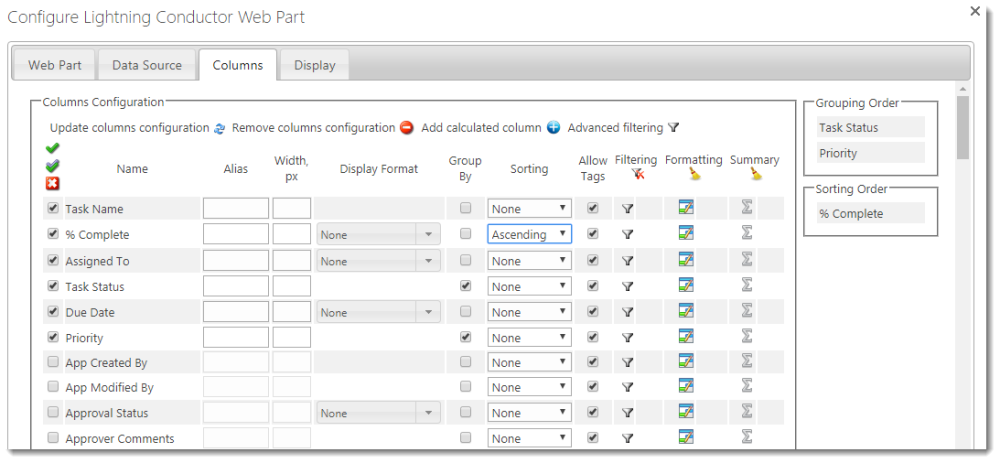The width and height of the screenshot is (1000, 463).
Task: Click Update columns configuration link
Action: click(129, 128)
